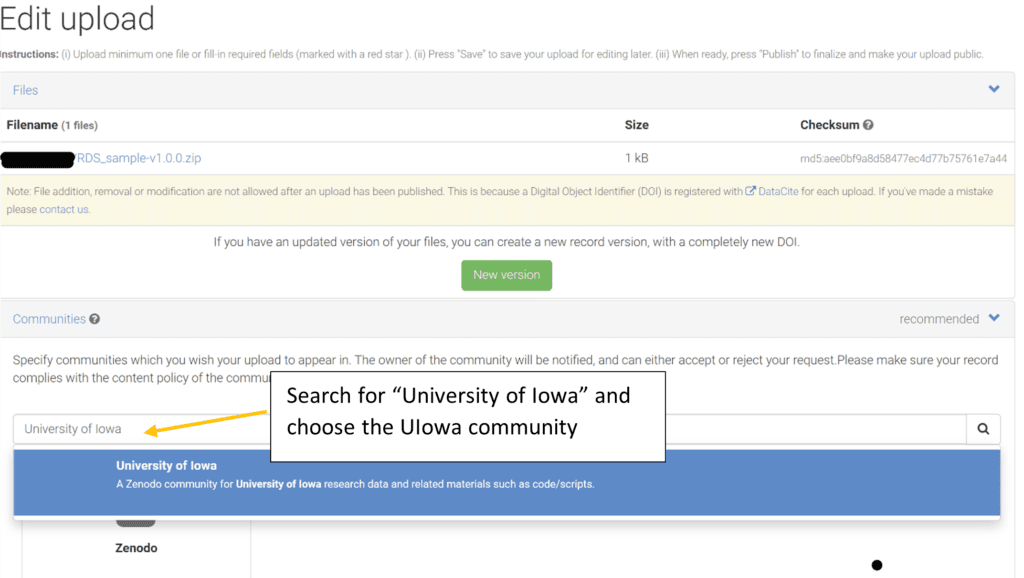Click the search magnifier icon

[983, 428]
